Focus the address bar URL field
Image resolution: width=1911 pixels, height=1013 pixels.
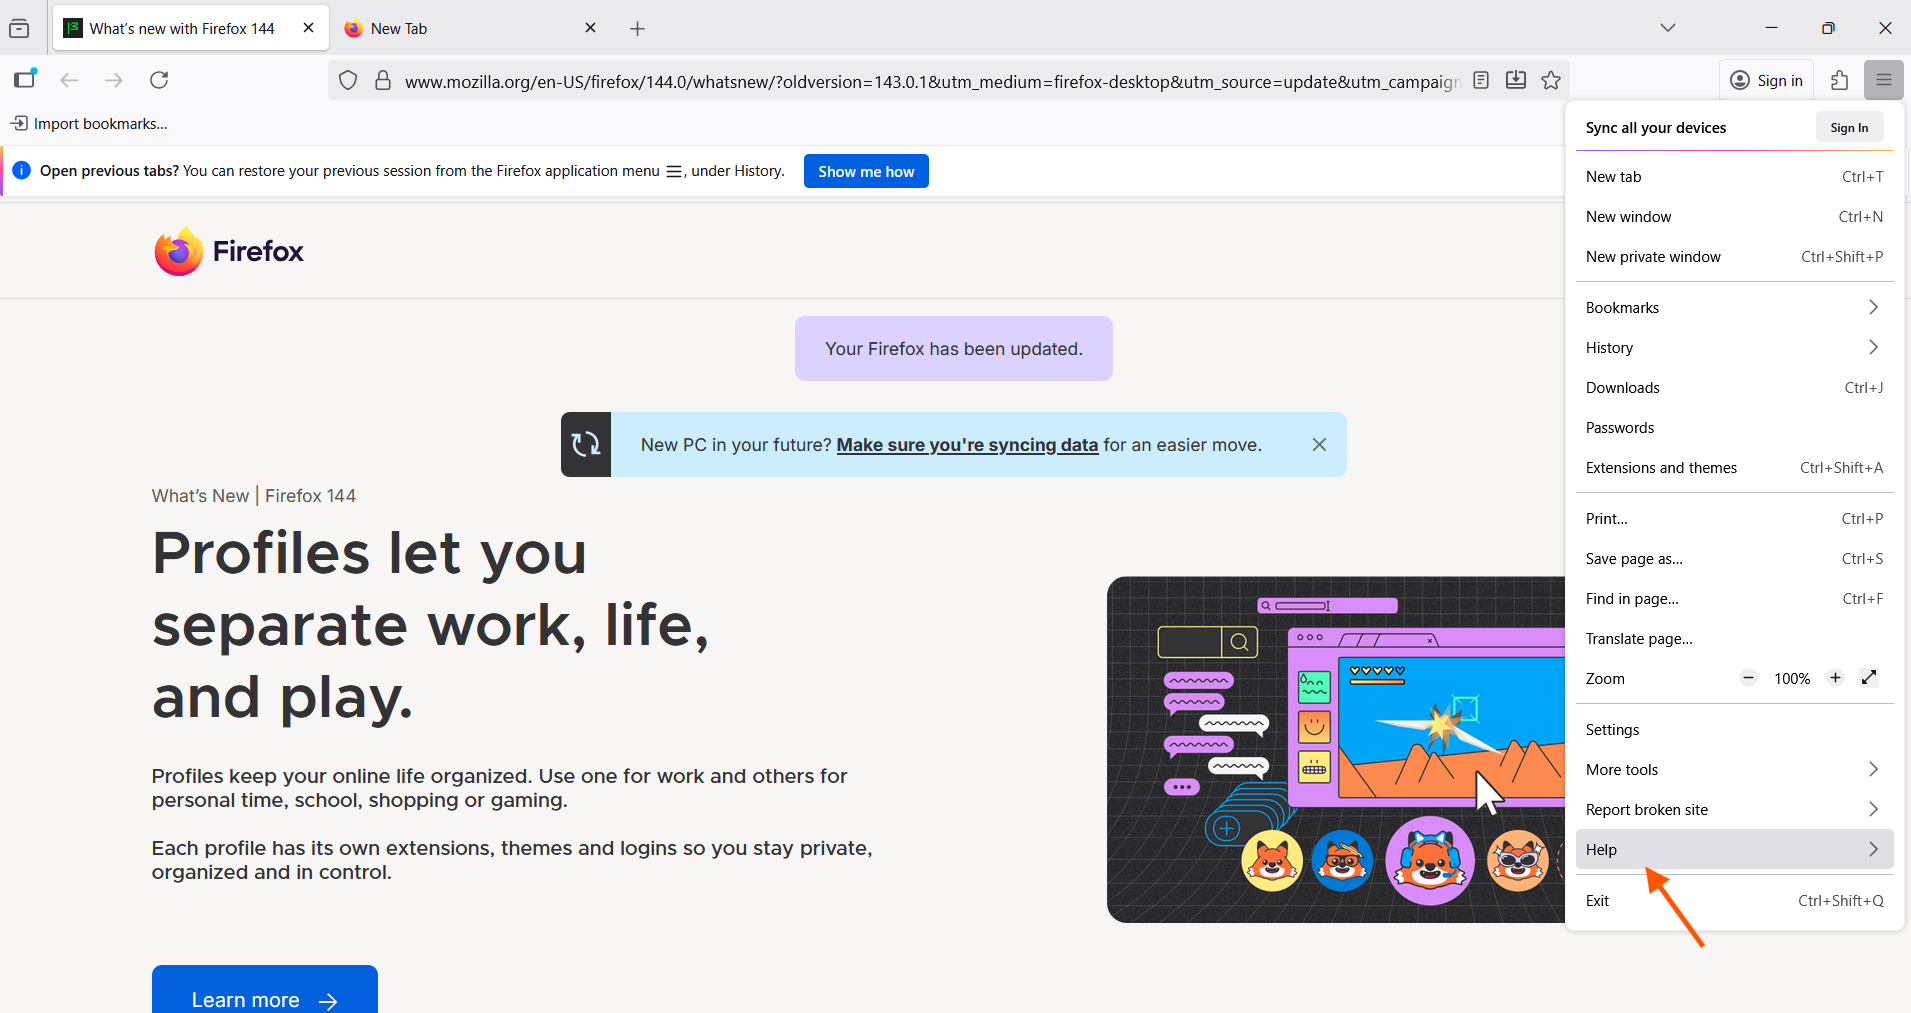click(932, 81)
